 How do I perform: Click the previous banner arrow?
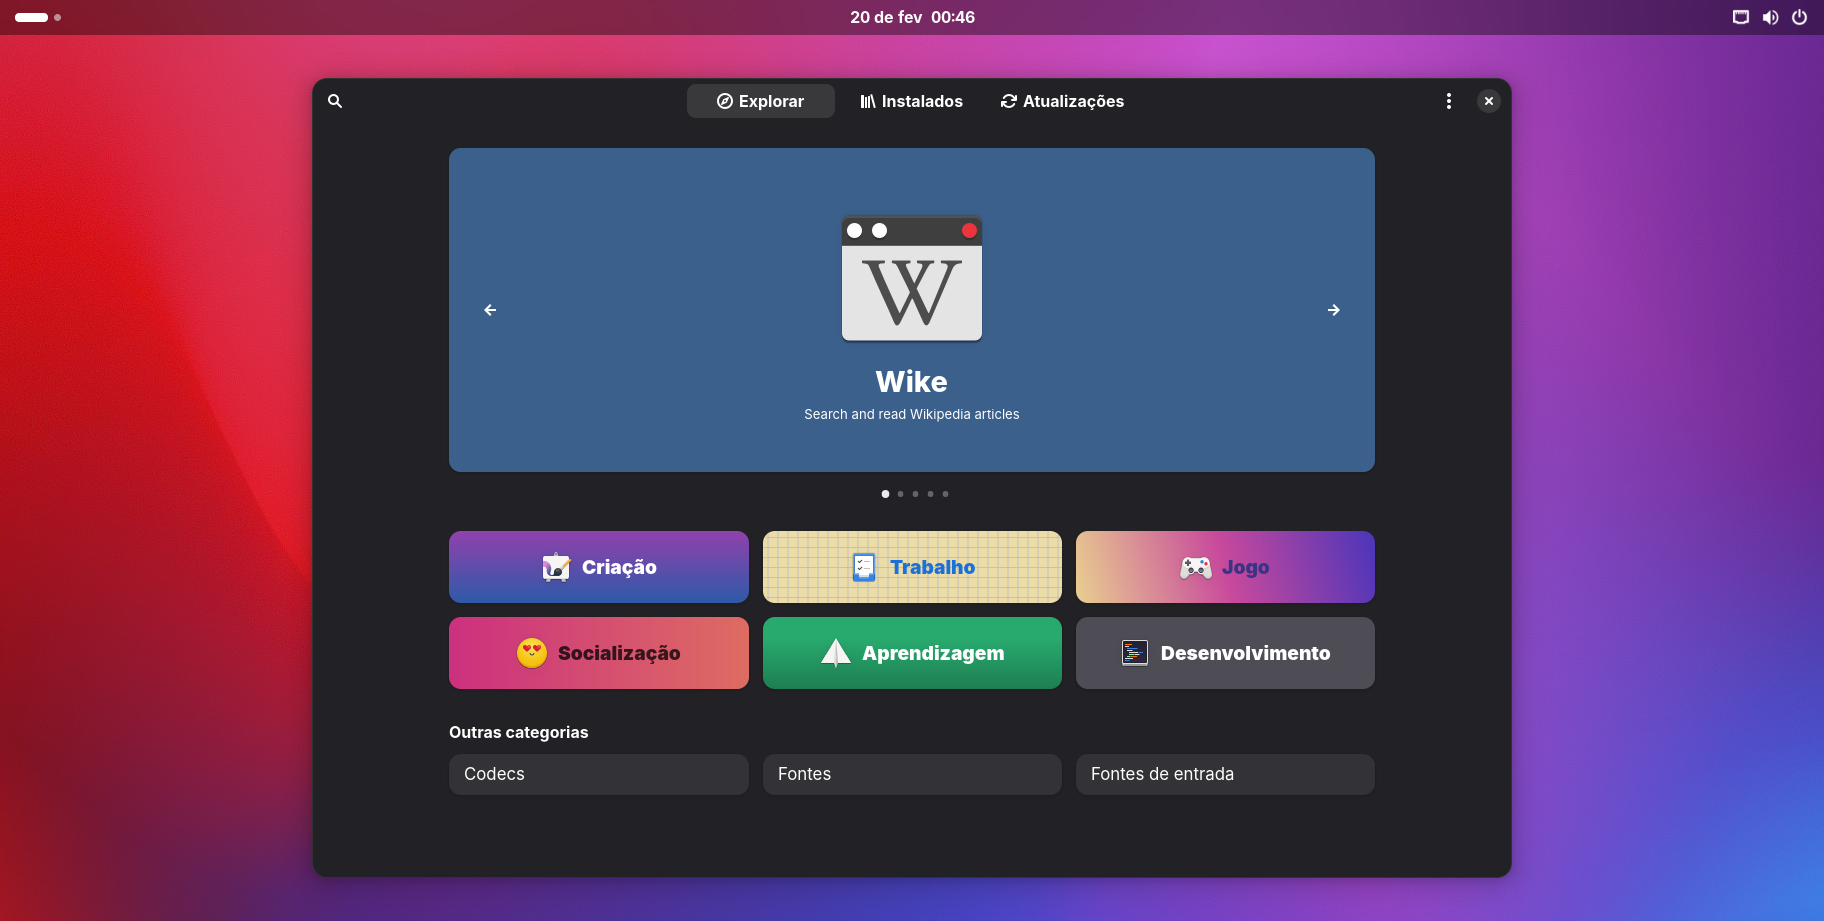point(490,310)
